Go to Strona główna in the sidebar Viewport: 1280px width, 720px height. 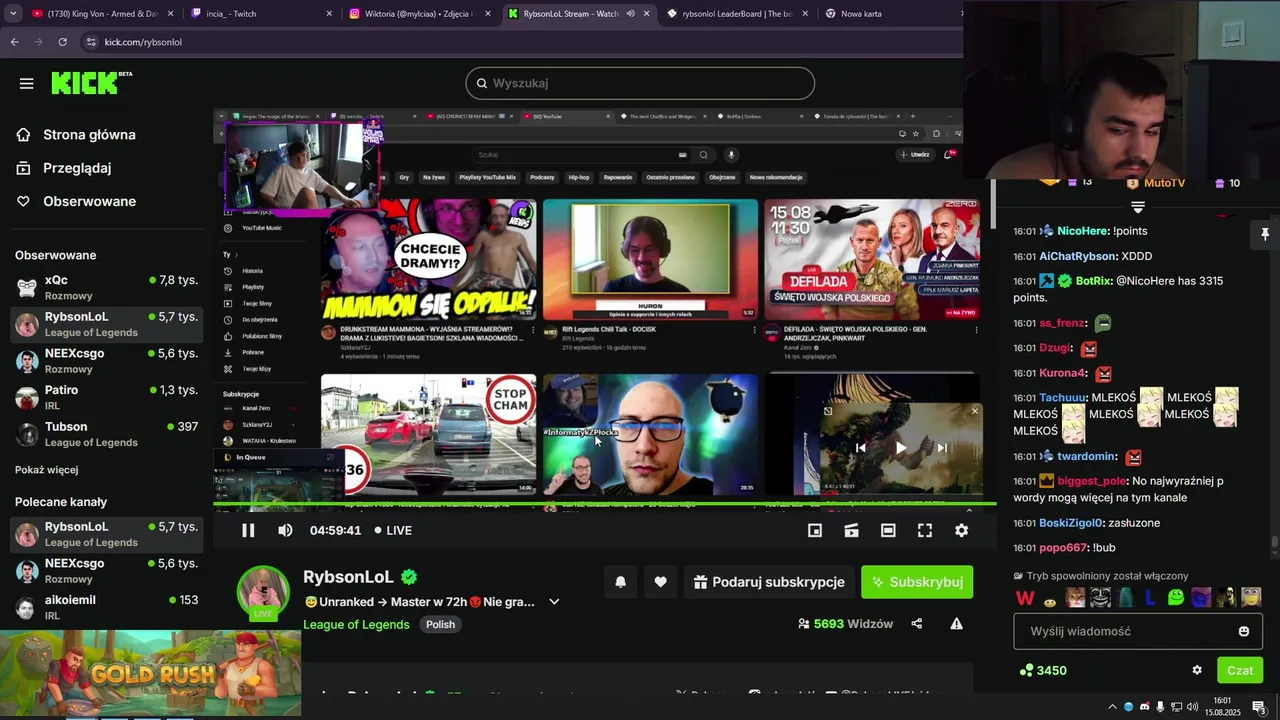coord(89,135)
